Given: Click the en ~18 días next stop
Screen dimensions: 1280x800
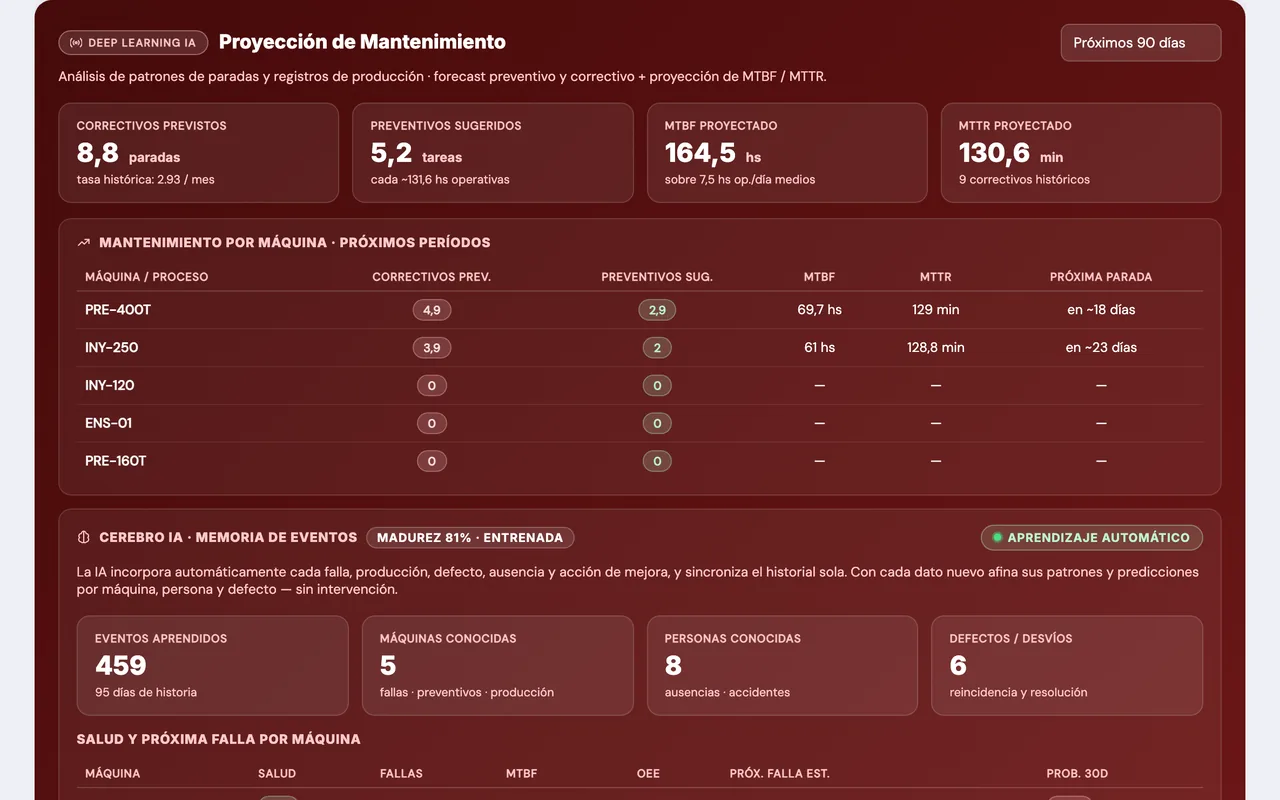Looking at the screenshot, I should point(1101,310).
